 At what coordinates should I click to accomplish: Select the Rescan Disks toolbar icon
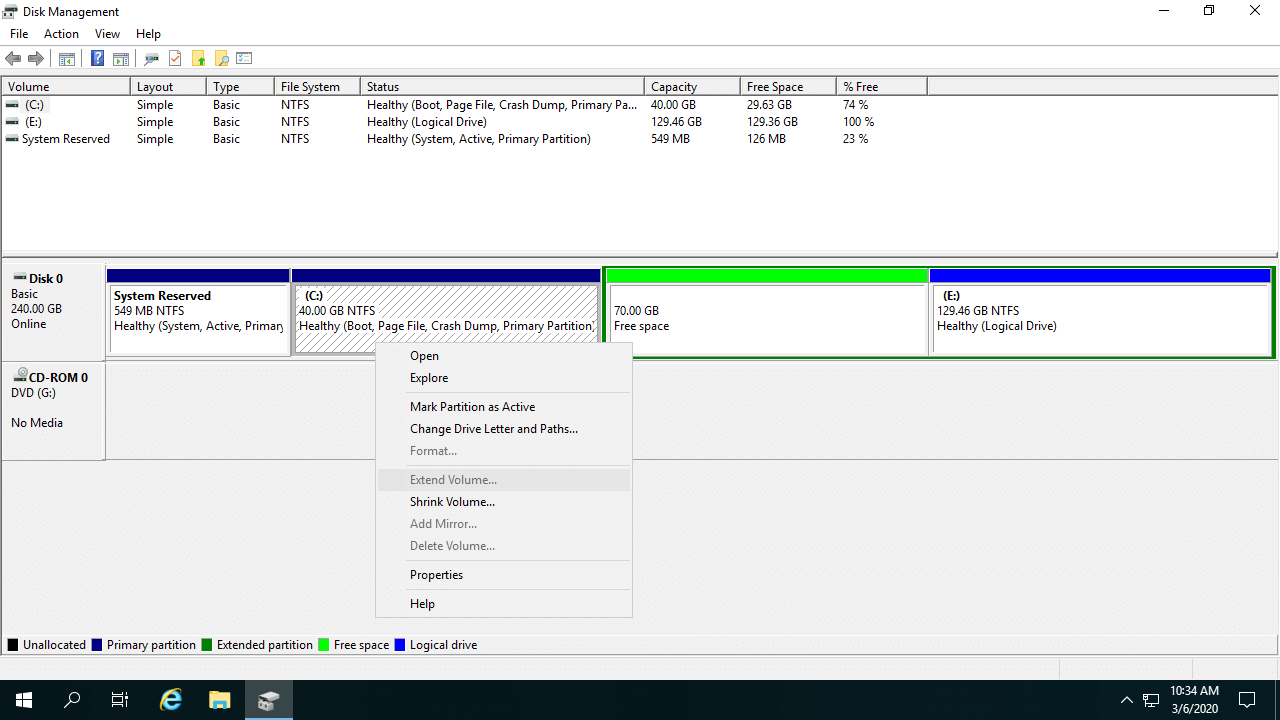(151, 58)
